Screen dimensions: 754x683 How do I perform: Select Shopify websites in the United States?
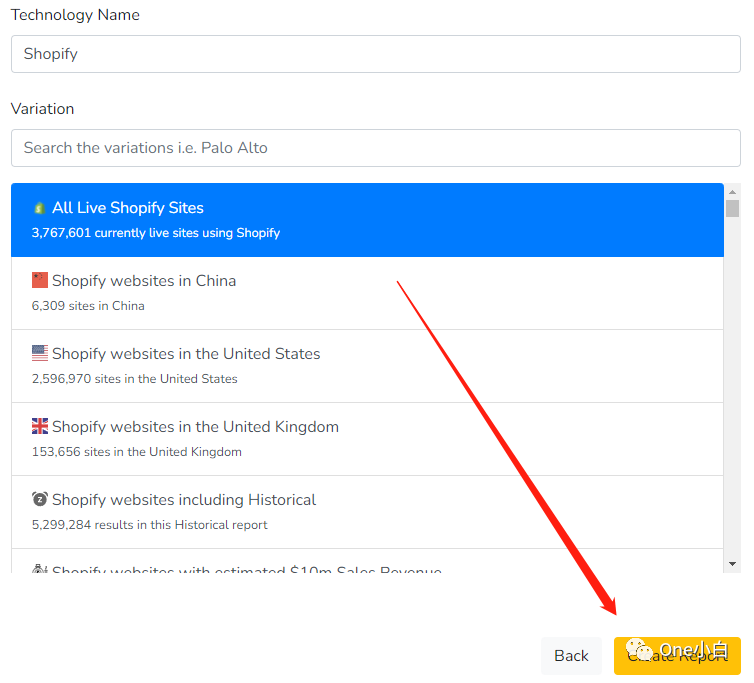coord(367,366)
